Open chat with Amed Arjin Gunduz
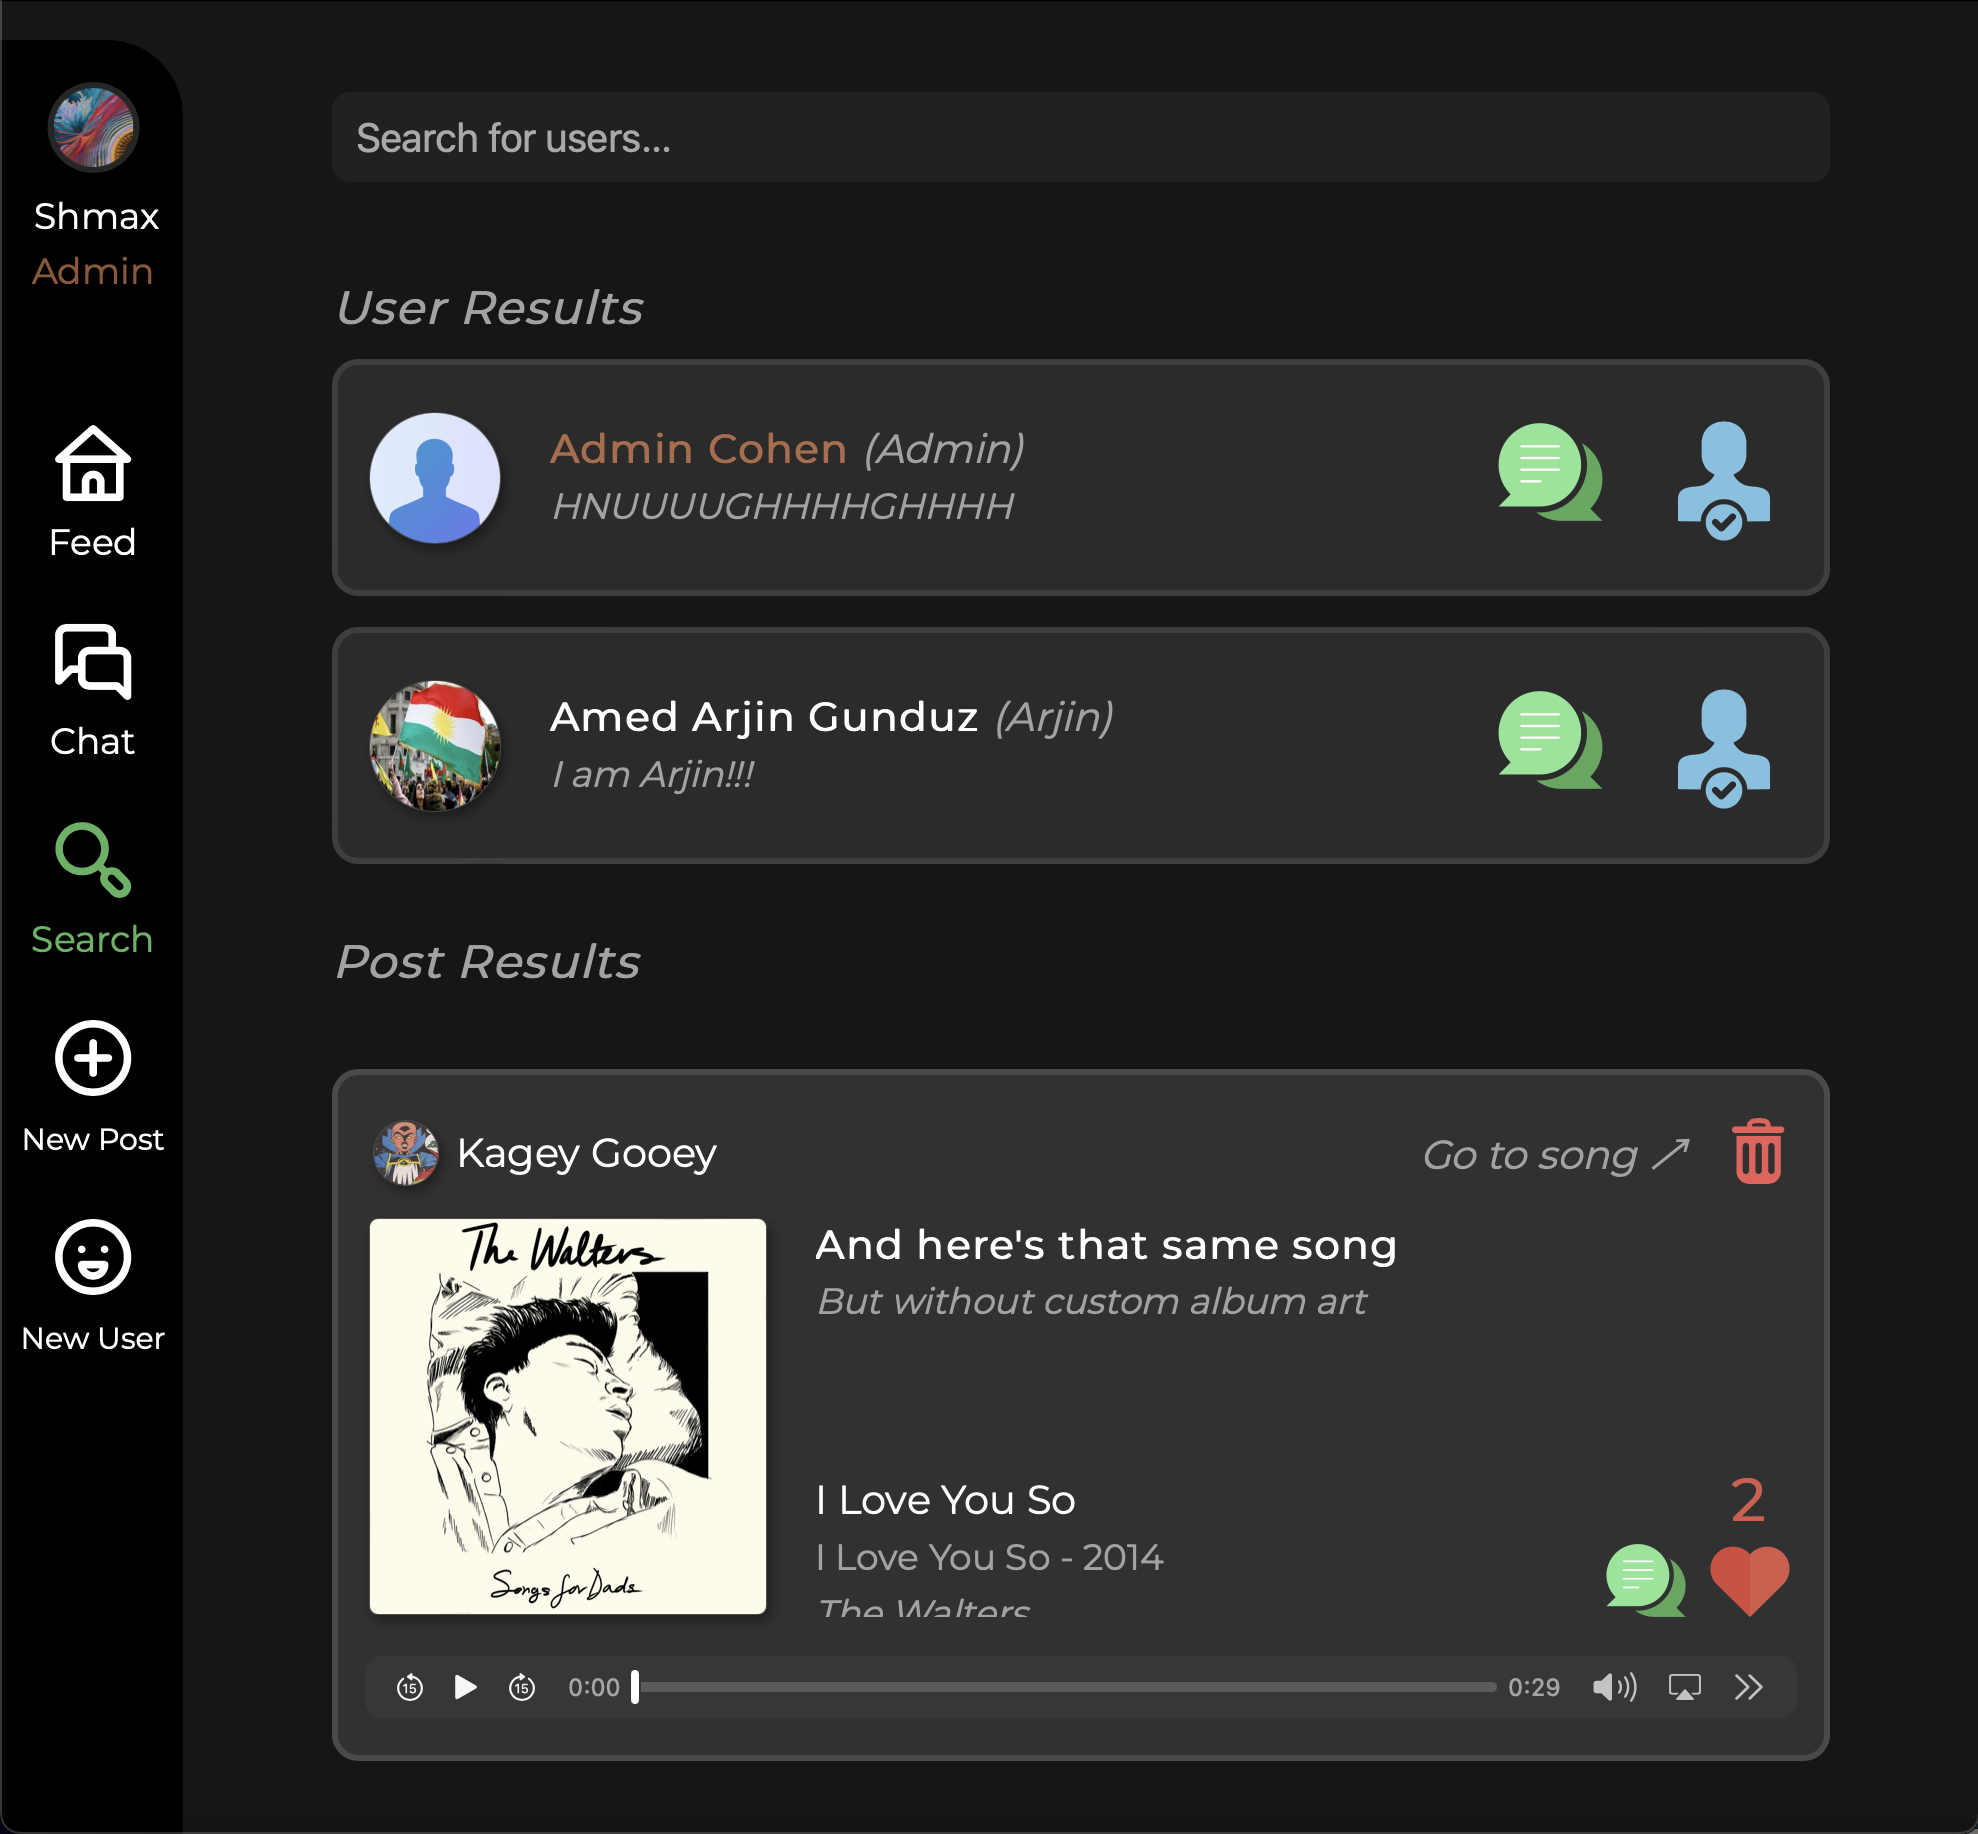 [1549, 740]
